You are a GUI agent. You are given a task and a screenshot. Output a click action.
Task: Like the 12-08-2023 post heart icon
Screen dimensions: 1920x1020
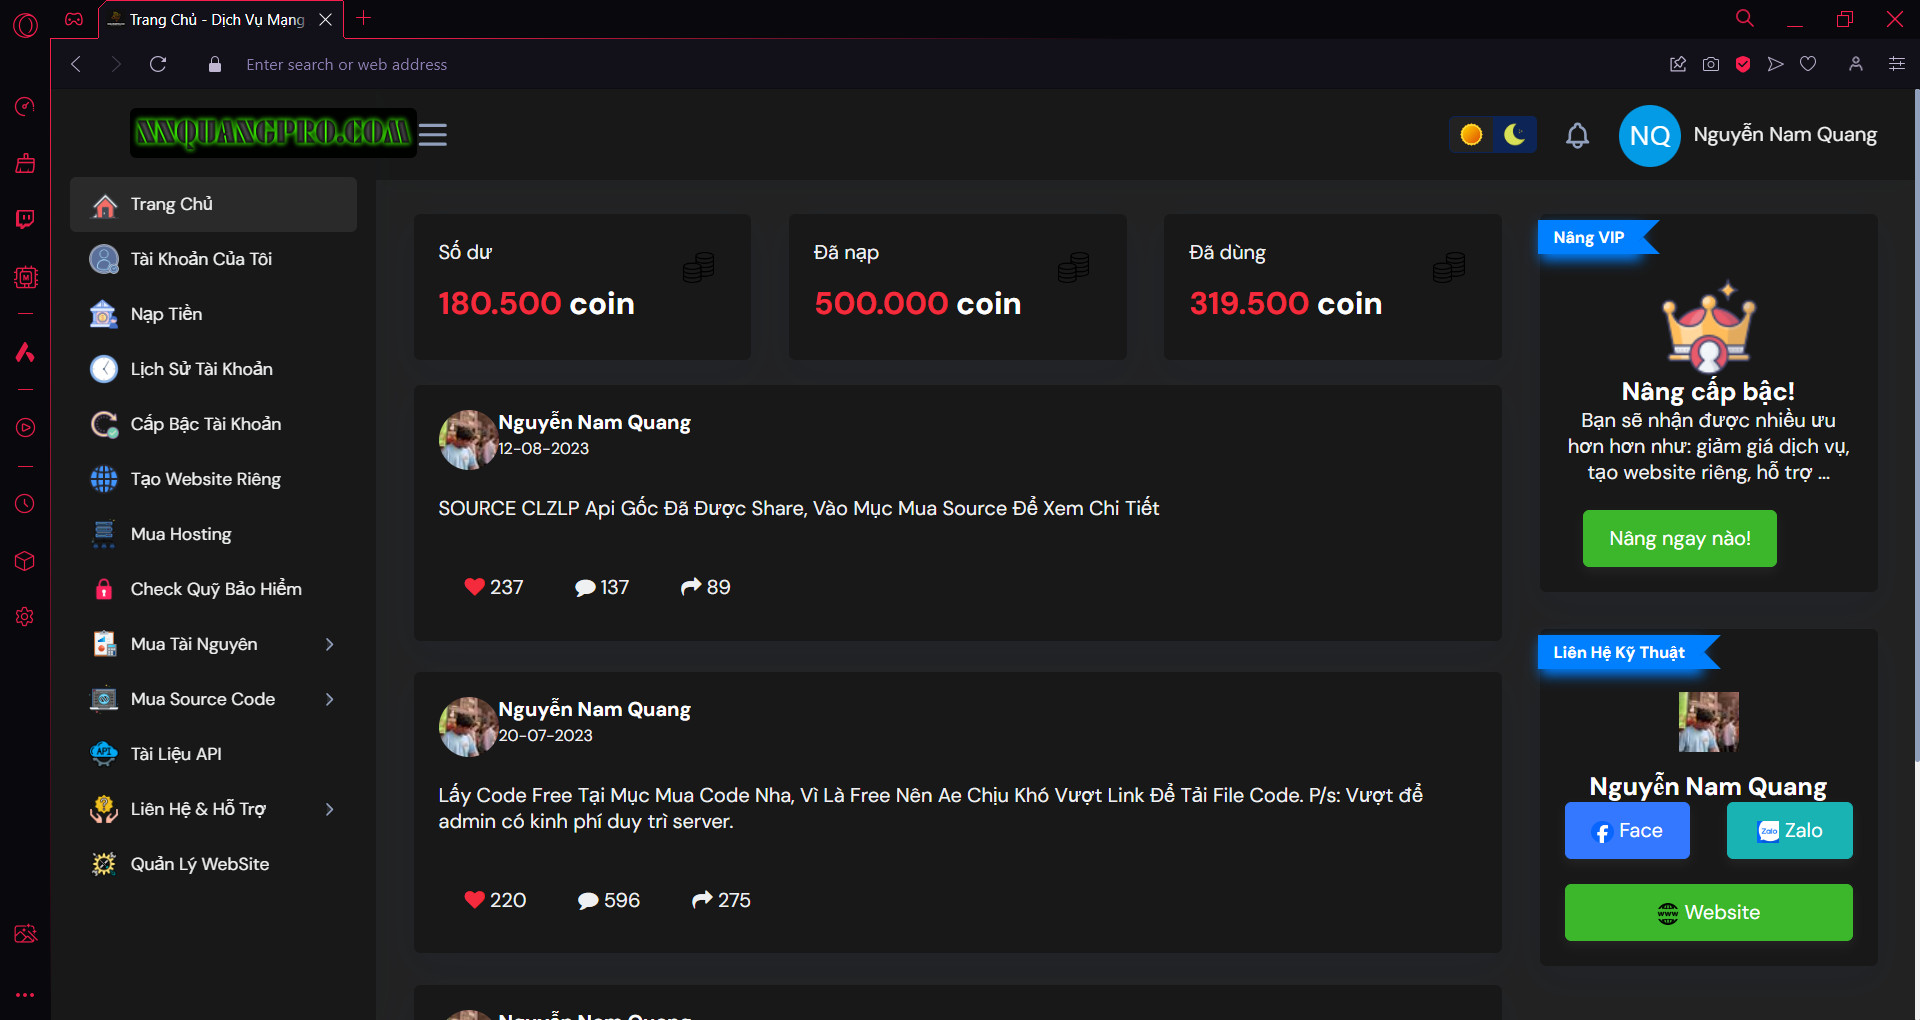coord(474,587)
